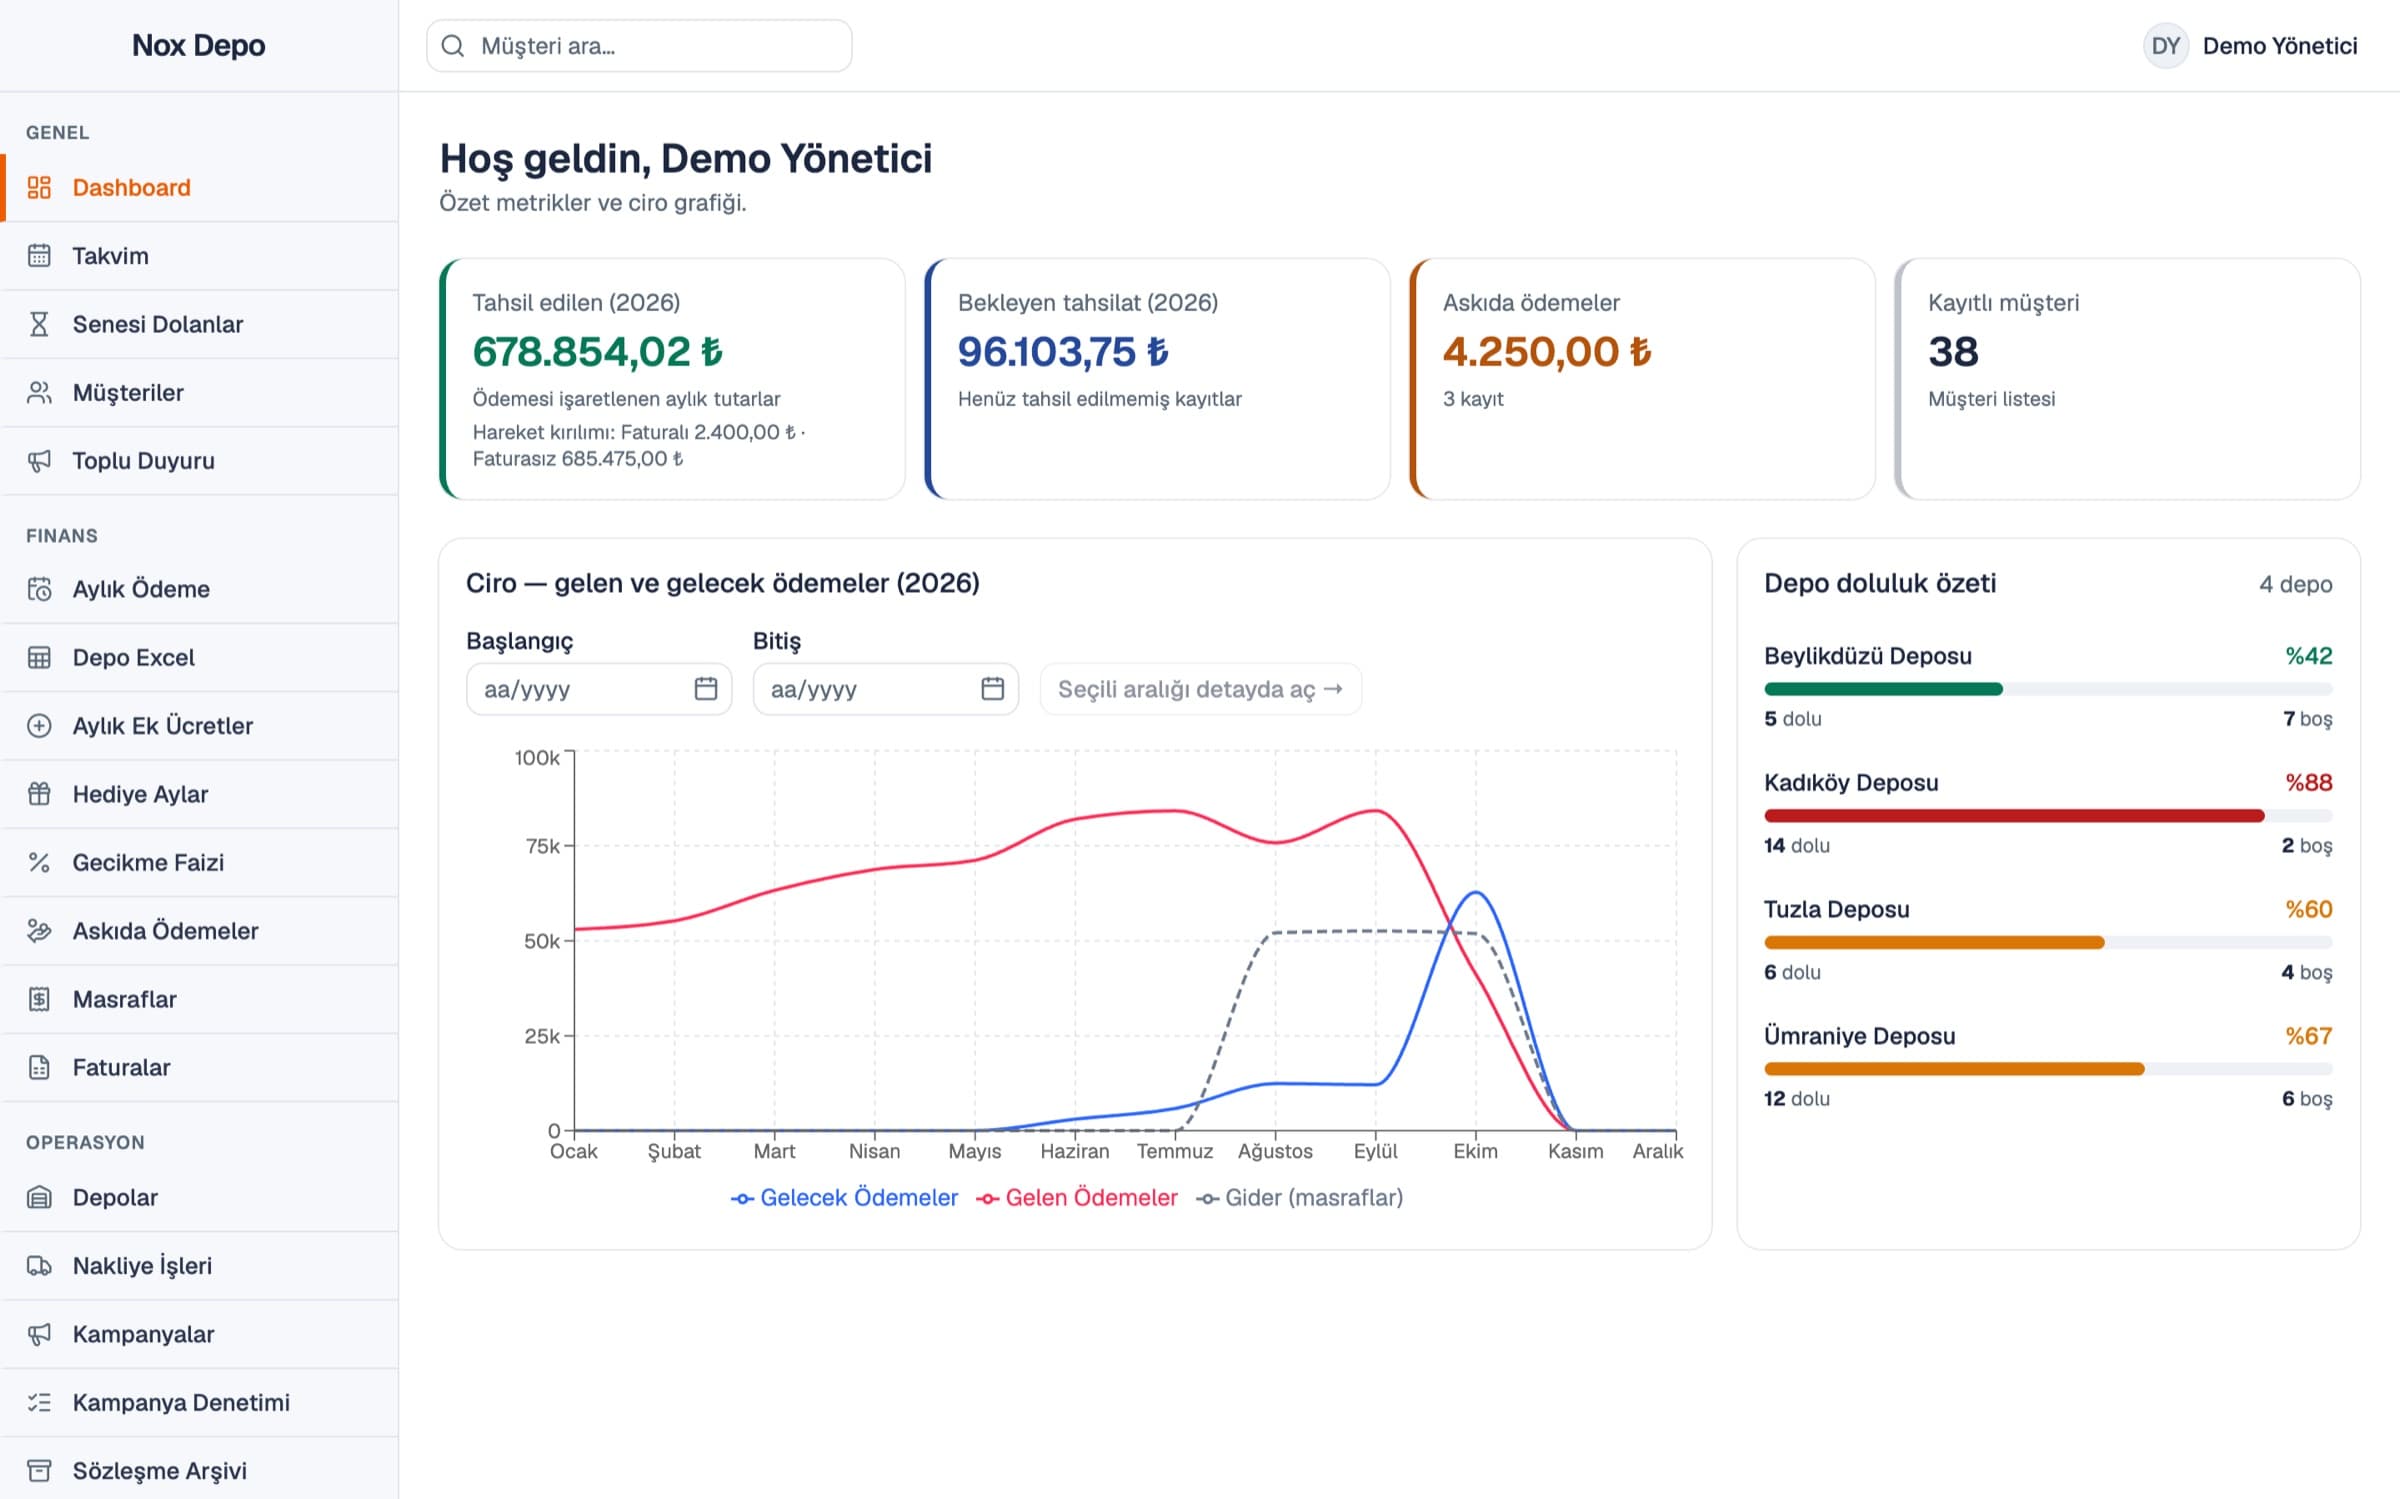2400x1499 pixels.
Task: Open the Tahsil edilen (2026) card
Action: click(x=672, y=379)
